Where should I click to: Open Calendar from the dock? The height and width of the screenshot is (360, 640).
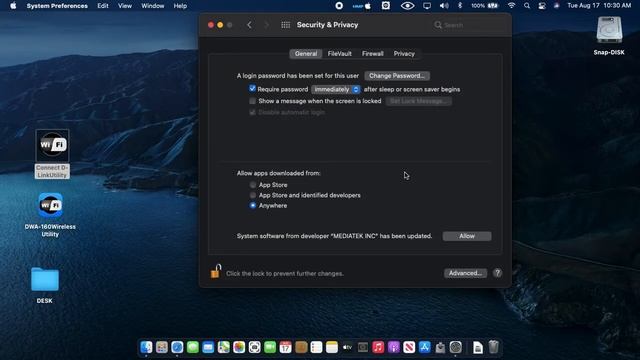coord(285,347)
